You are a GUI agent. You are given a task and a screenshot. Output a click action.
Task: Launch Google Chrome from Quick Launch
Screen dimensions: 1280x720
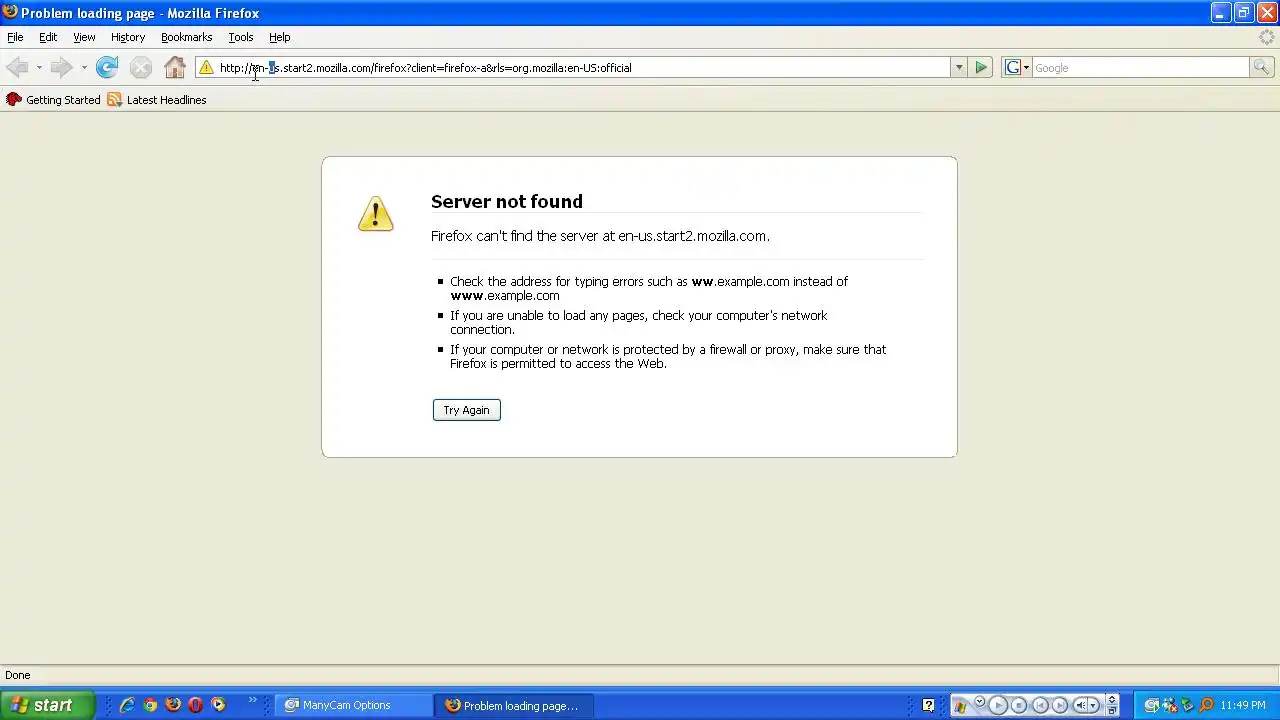(x=150, y=705)
